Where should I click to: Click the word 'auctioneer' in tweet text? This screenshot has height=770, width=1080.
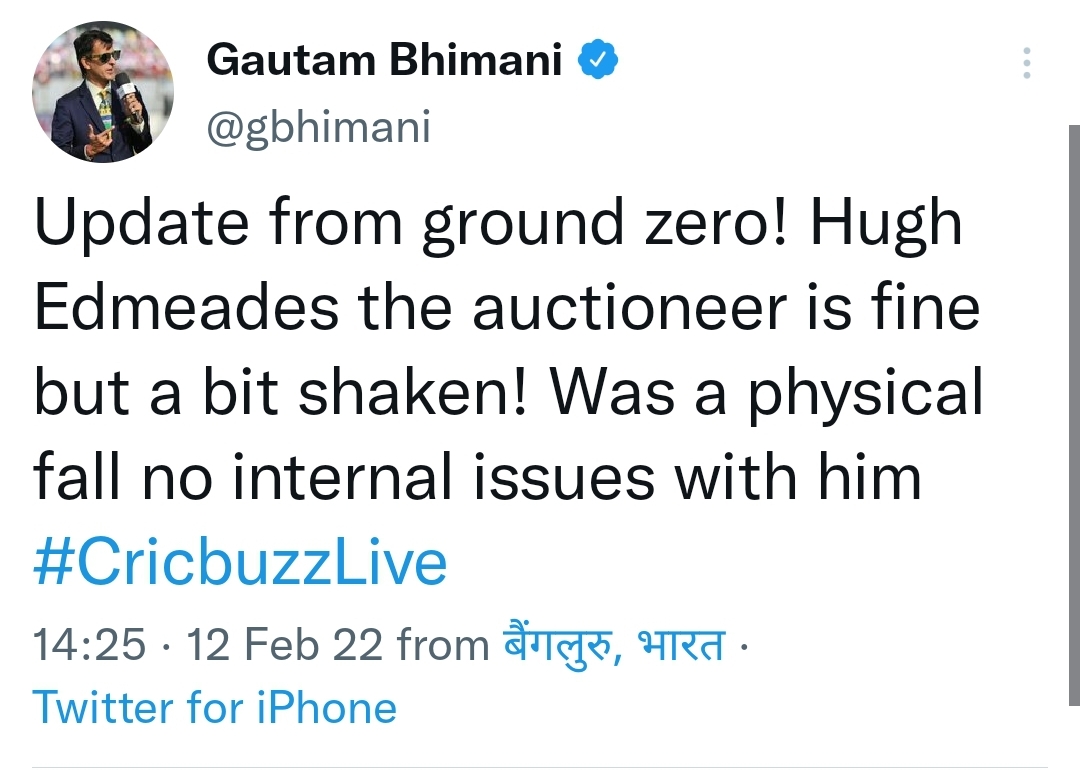click(x=630, y=307)
